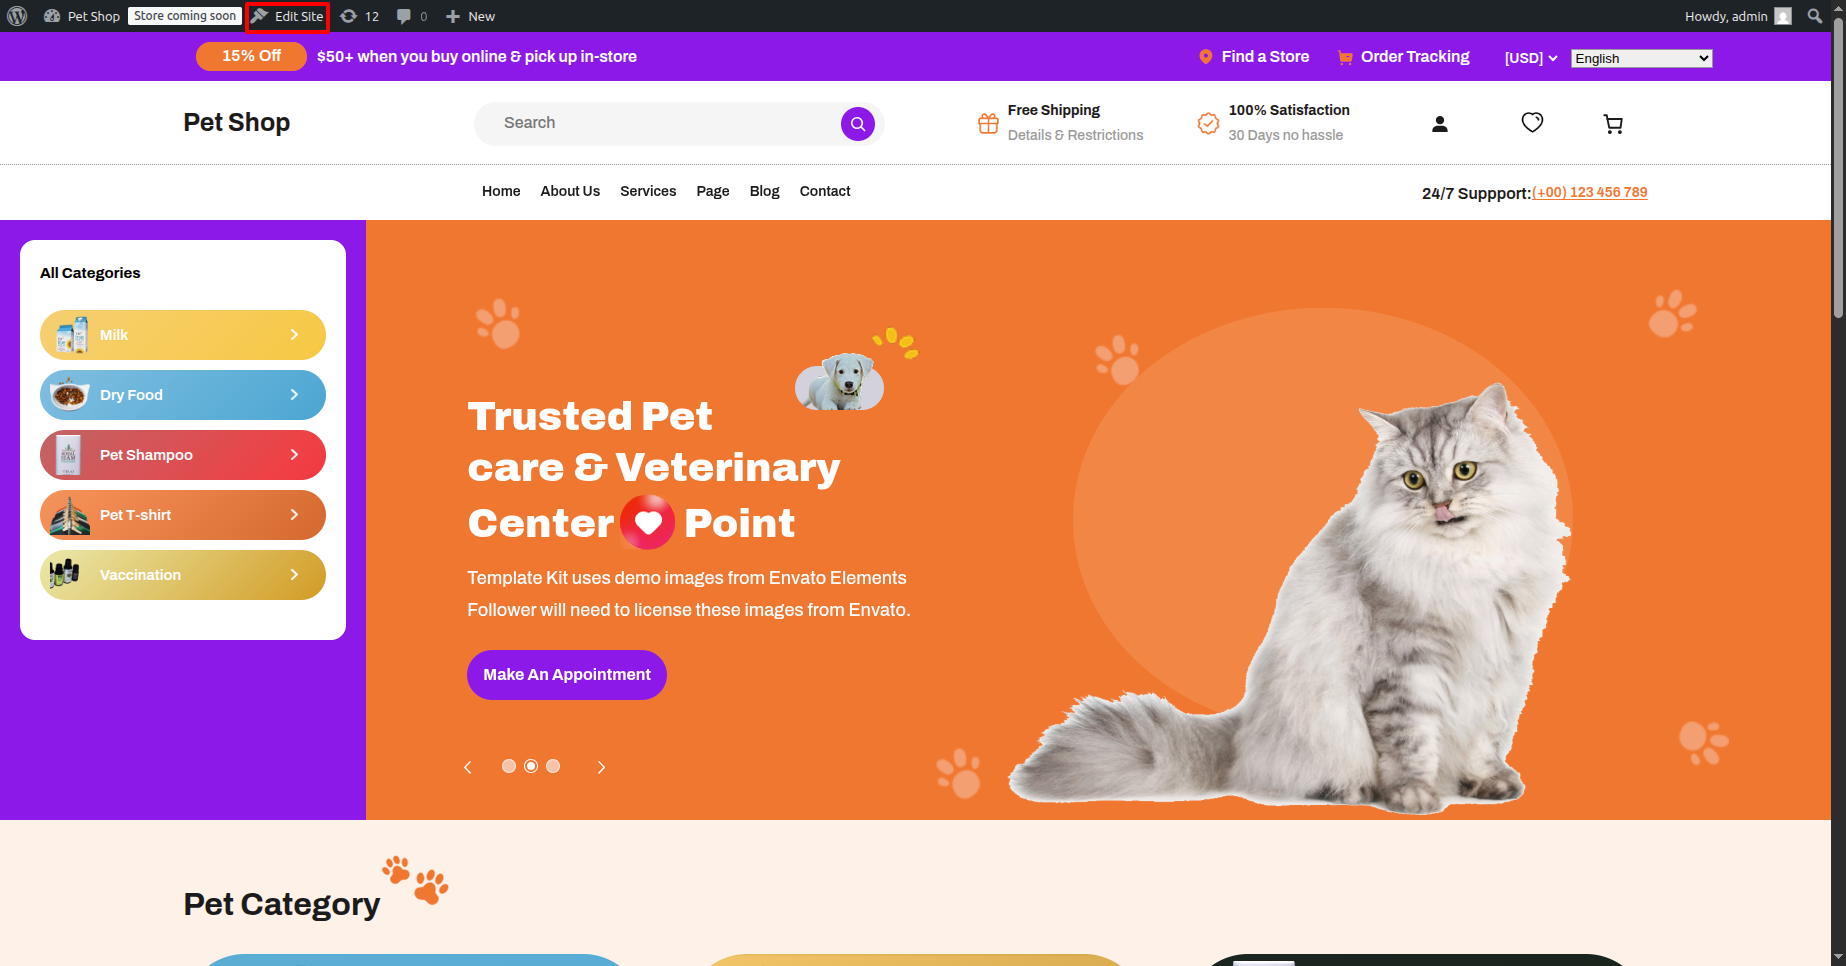Go to the next hero slide arrow
Image resolution: width=1846 pixels, height=966 pixels.
click(601, 767)
